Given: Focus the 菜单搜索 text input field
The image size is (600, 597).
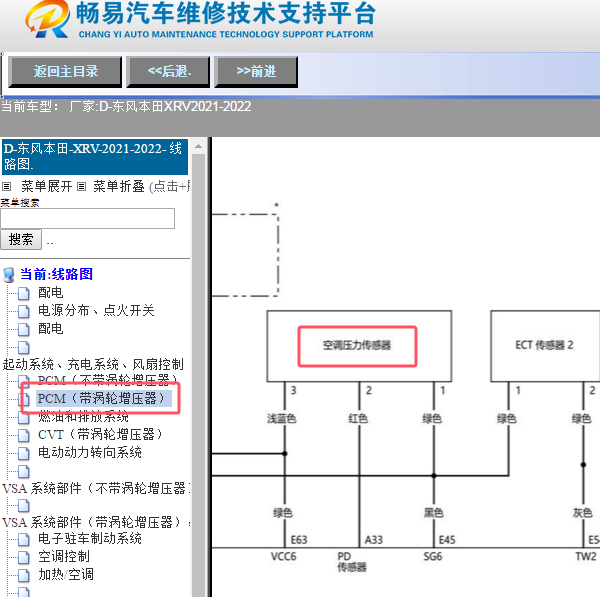Looking at the screenshot, I should click(87, 219).
